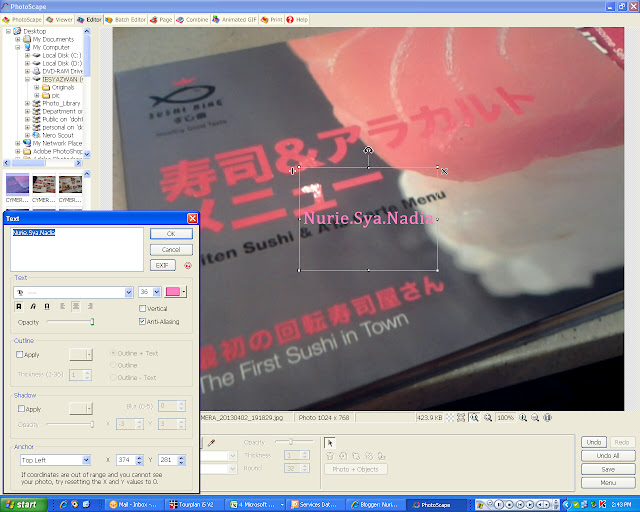Click the transparency grid icon in status bar
640x512 pixels.
click(x=450, y=418)
